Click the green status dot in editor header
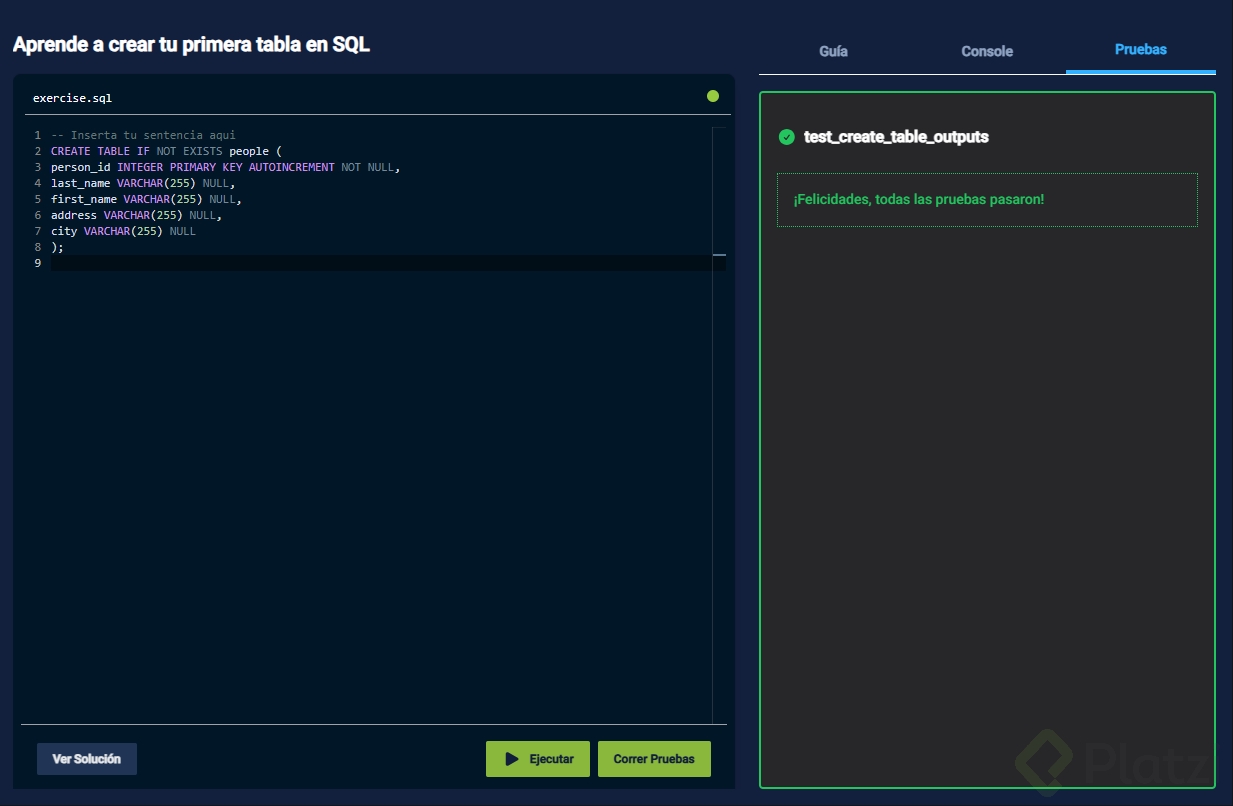Image resolution: width=1233 pixels, height=806 pixels. (713, 96)
